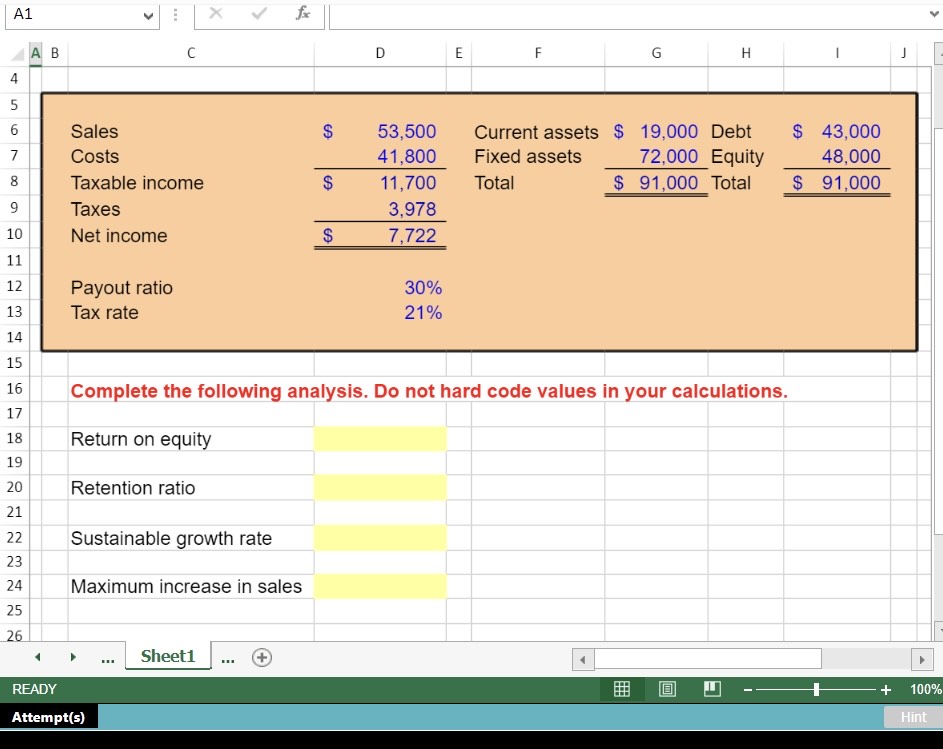Expand the sheet list ellipsis before Sheet1

click(107, 658)
